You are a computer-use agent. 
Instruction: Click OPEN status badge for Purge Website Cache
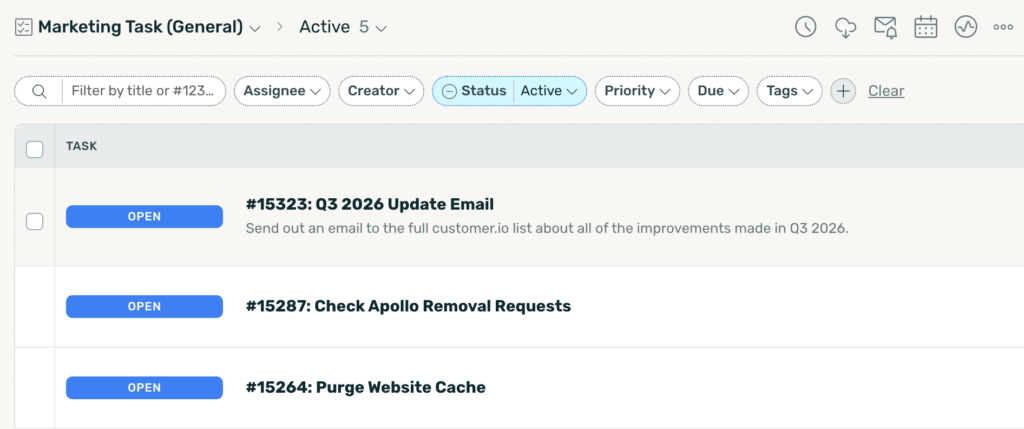(x=144, y=387)
